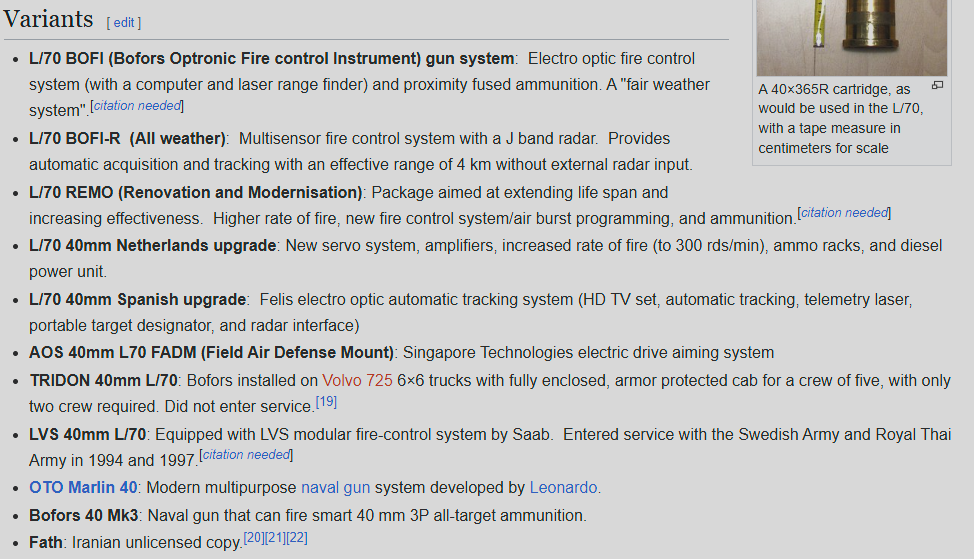This screenshot has width=974, height=559.
Task: Follow the naval gun link
Action: pos(335,488)
